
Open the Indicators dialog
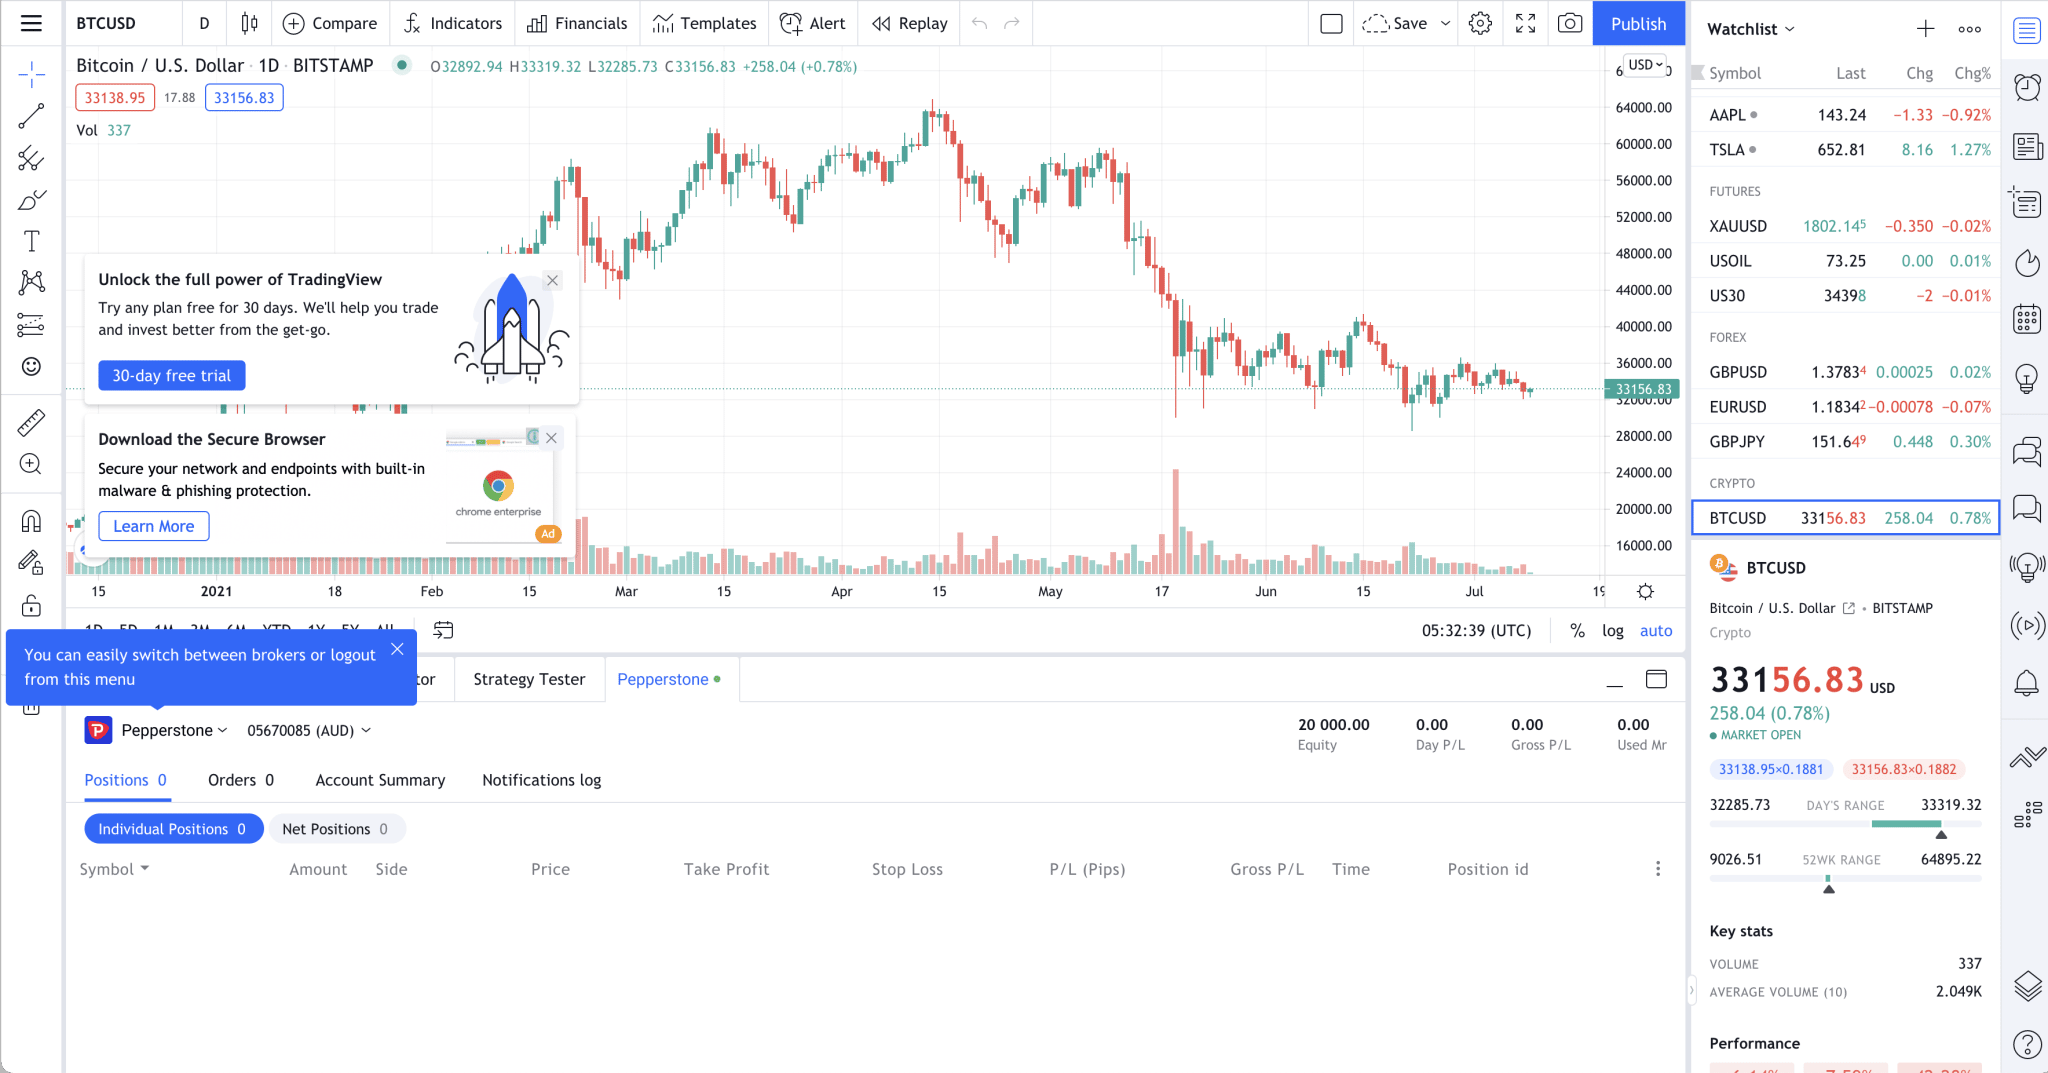click(453, 23)
